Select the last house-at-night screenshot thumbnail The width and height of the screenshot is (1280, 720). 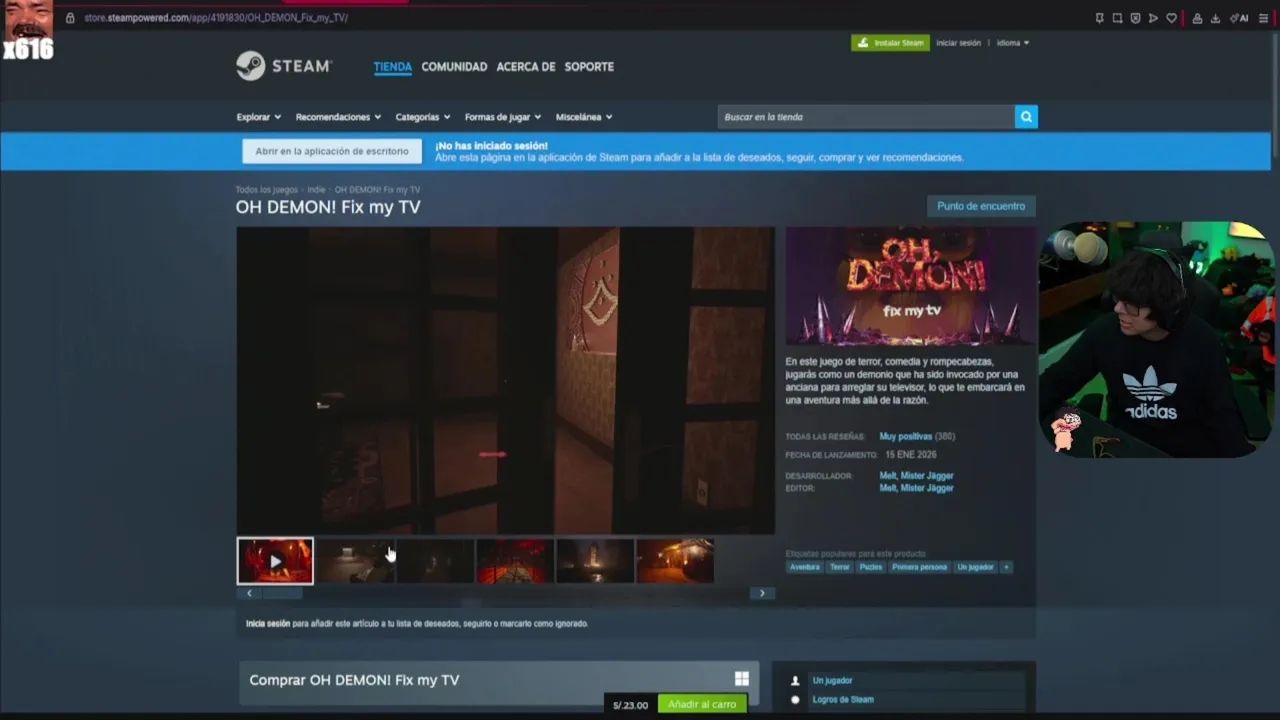(675, 561)
